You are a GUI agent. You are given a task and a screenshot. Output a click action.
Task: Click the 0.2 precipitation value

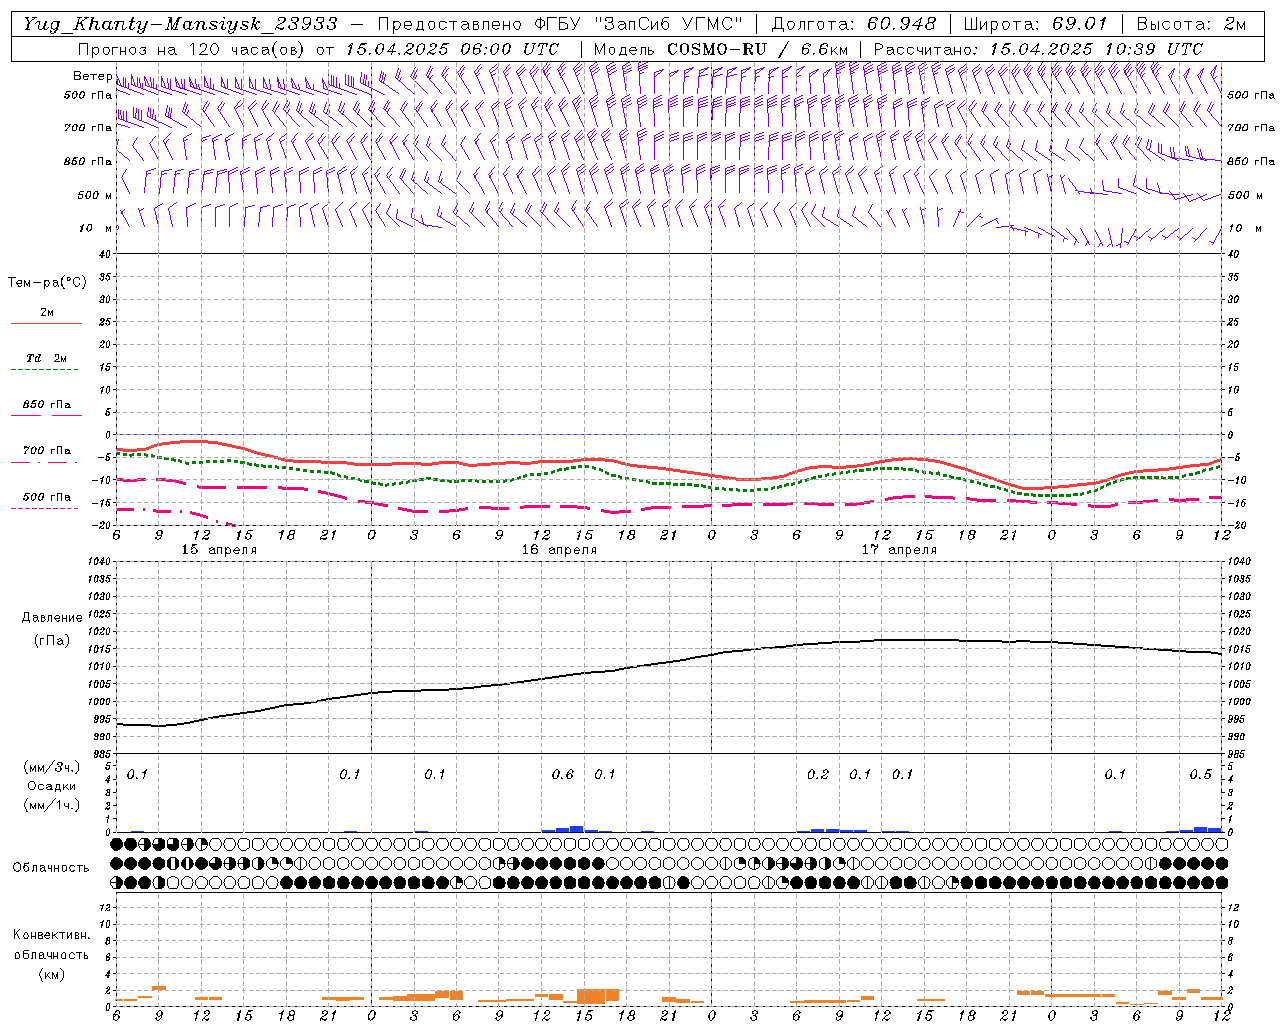click(818, 775)
